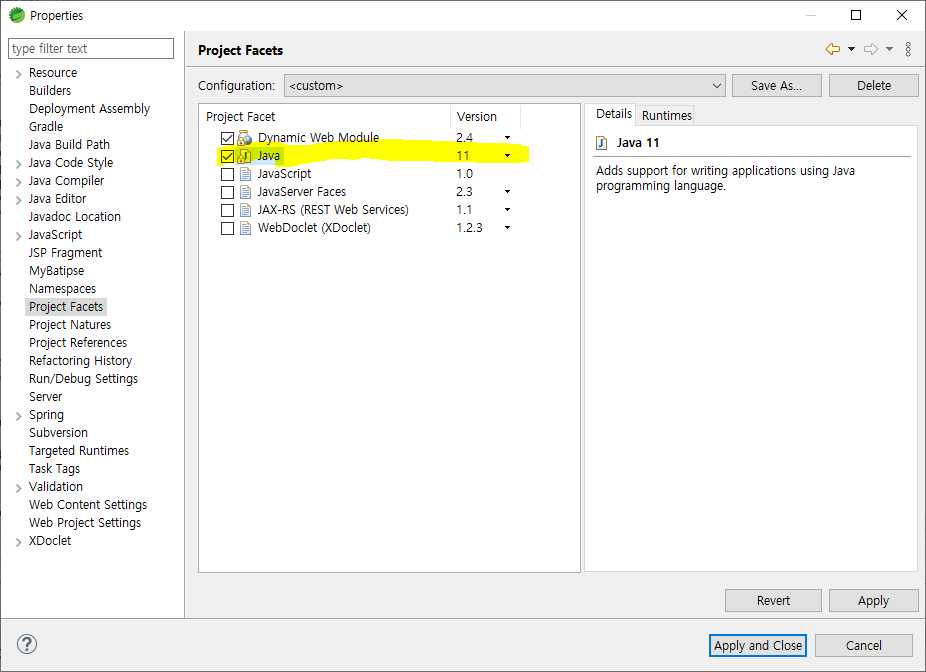This screenshot has height=672, width=926.
Task: Open JavaServer Faces version dropdown
Action: (507, 192)
